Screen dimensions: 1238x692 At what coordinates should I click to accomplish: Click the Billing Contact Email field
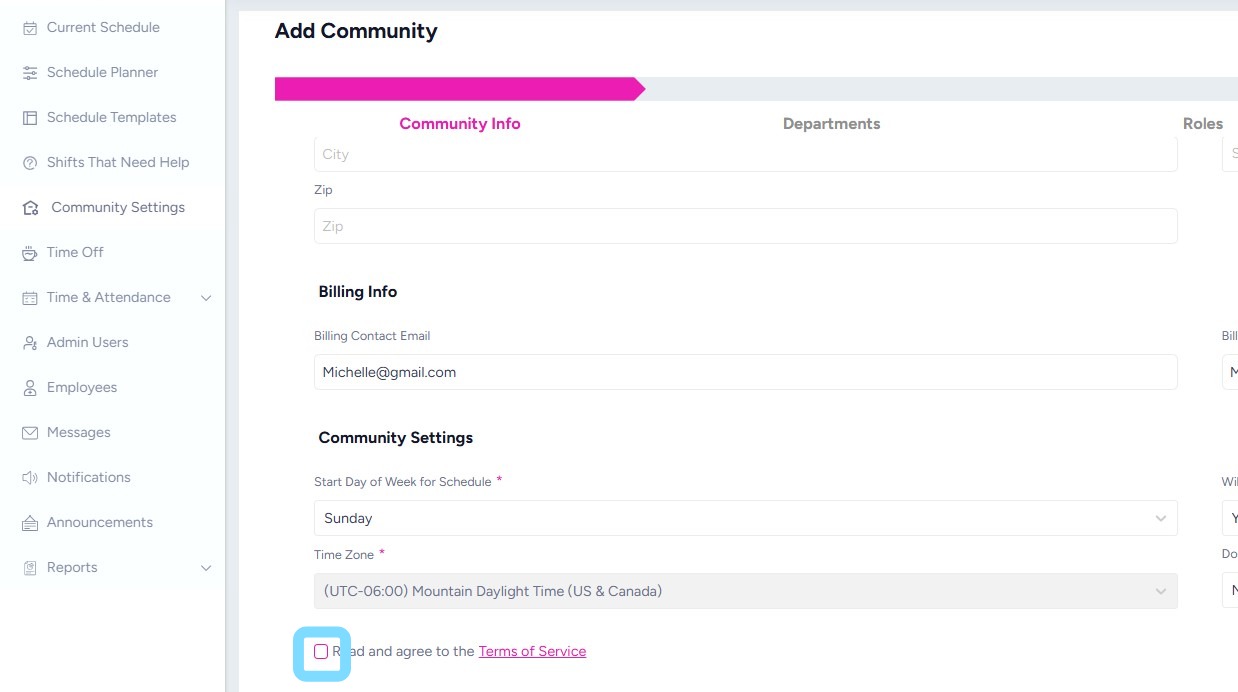(745, 372)
